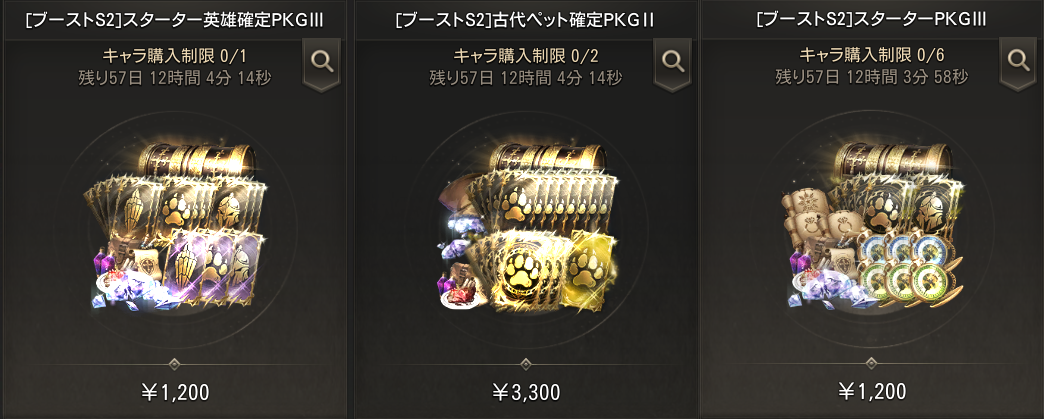Click キャラ購入制限 0/1 label
Screen dimensions: 1044x419
174,55
